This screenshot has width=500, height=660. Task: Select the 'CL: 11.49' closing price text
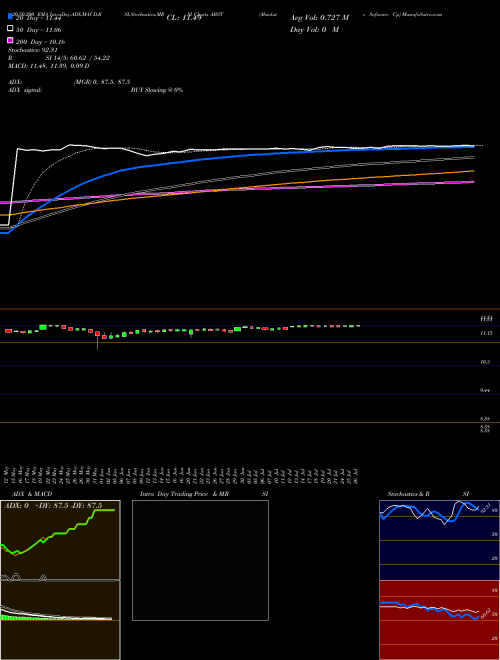click(184, 18)
